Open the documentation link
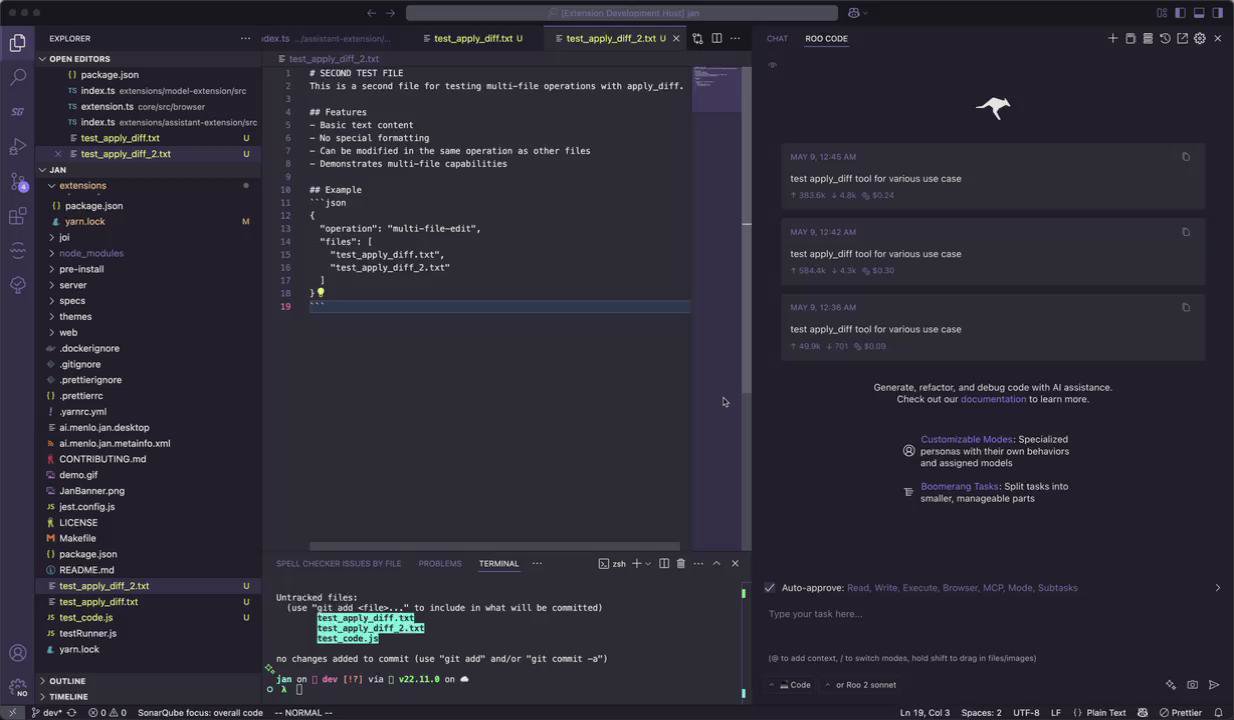 tap(993, 399)
